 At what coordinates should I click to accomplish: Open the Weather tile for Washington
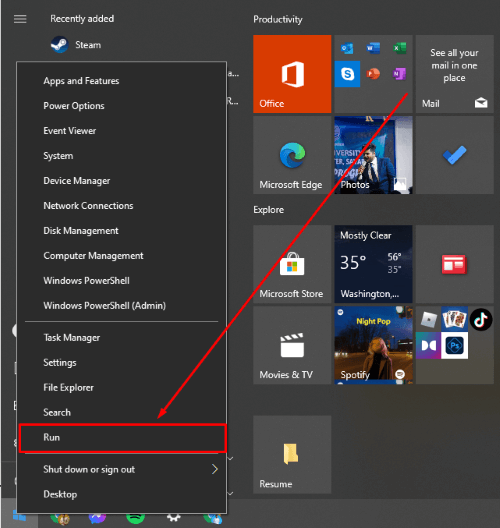coord(373,264)
